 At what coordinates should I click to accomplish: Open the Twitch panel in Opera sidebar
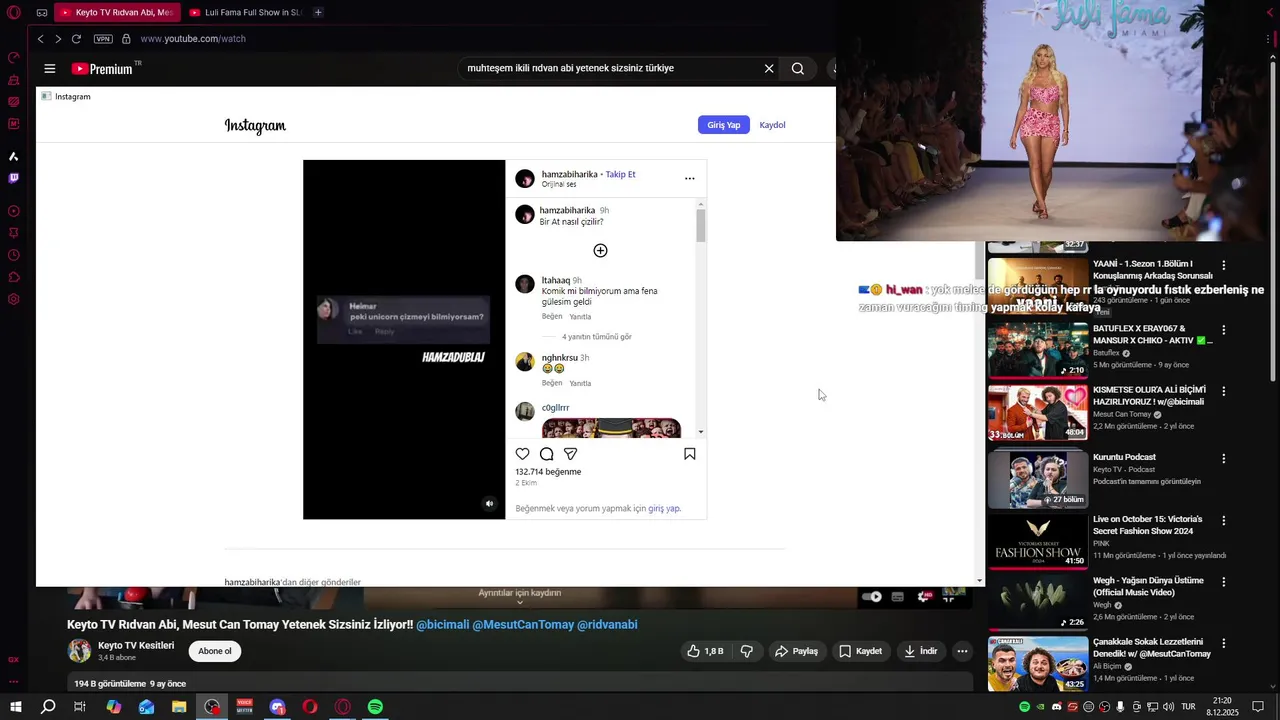(14, 178)
